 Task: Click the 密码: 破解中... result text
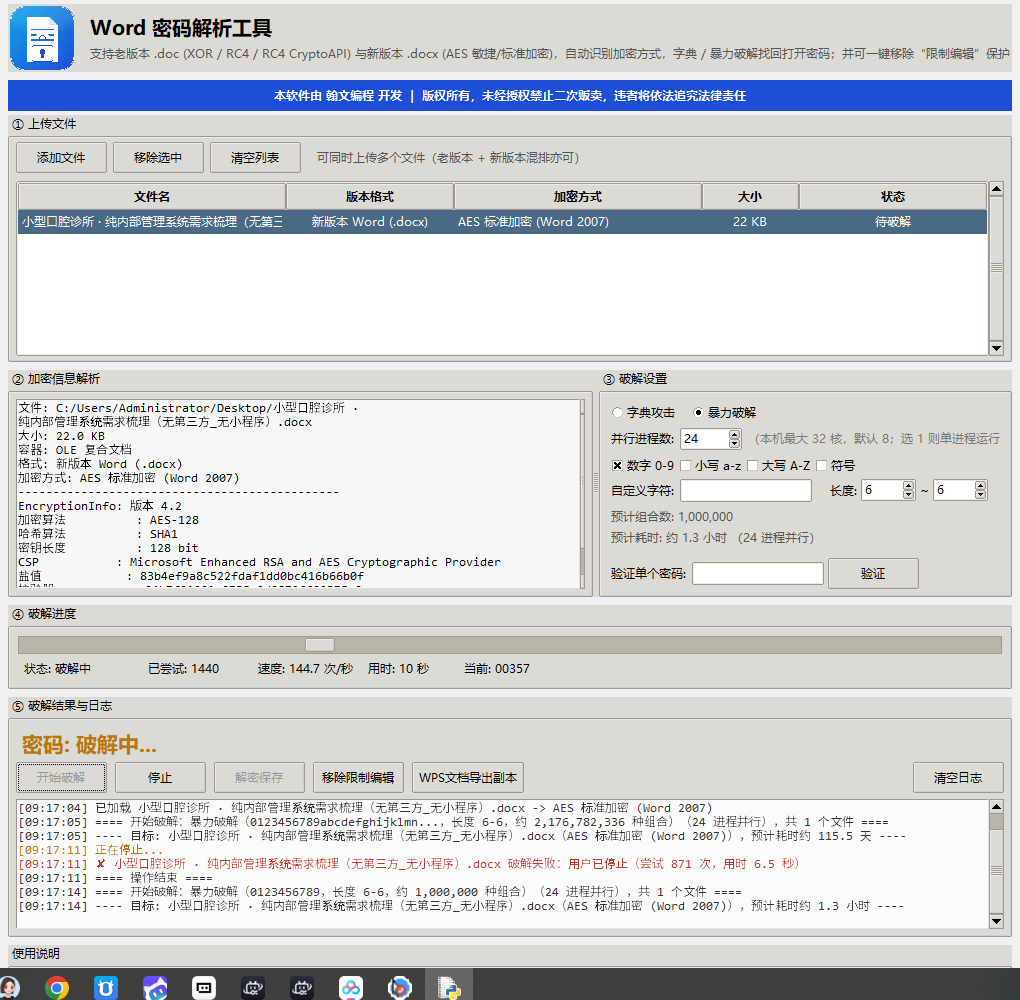(x=89, y=744)
